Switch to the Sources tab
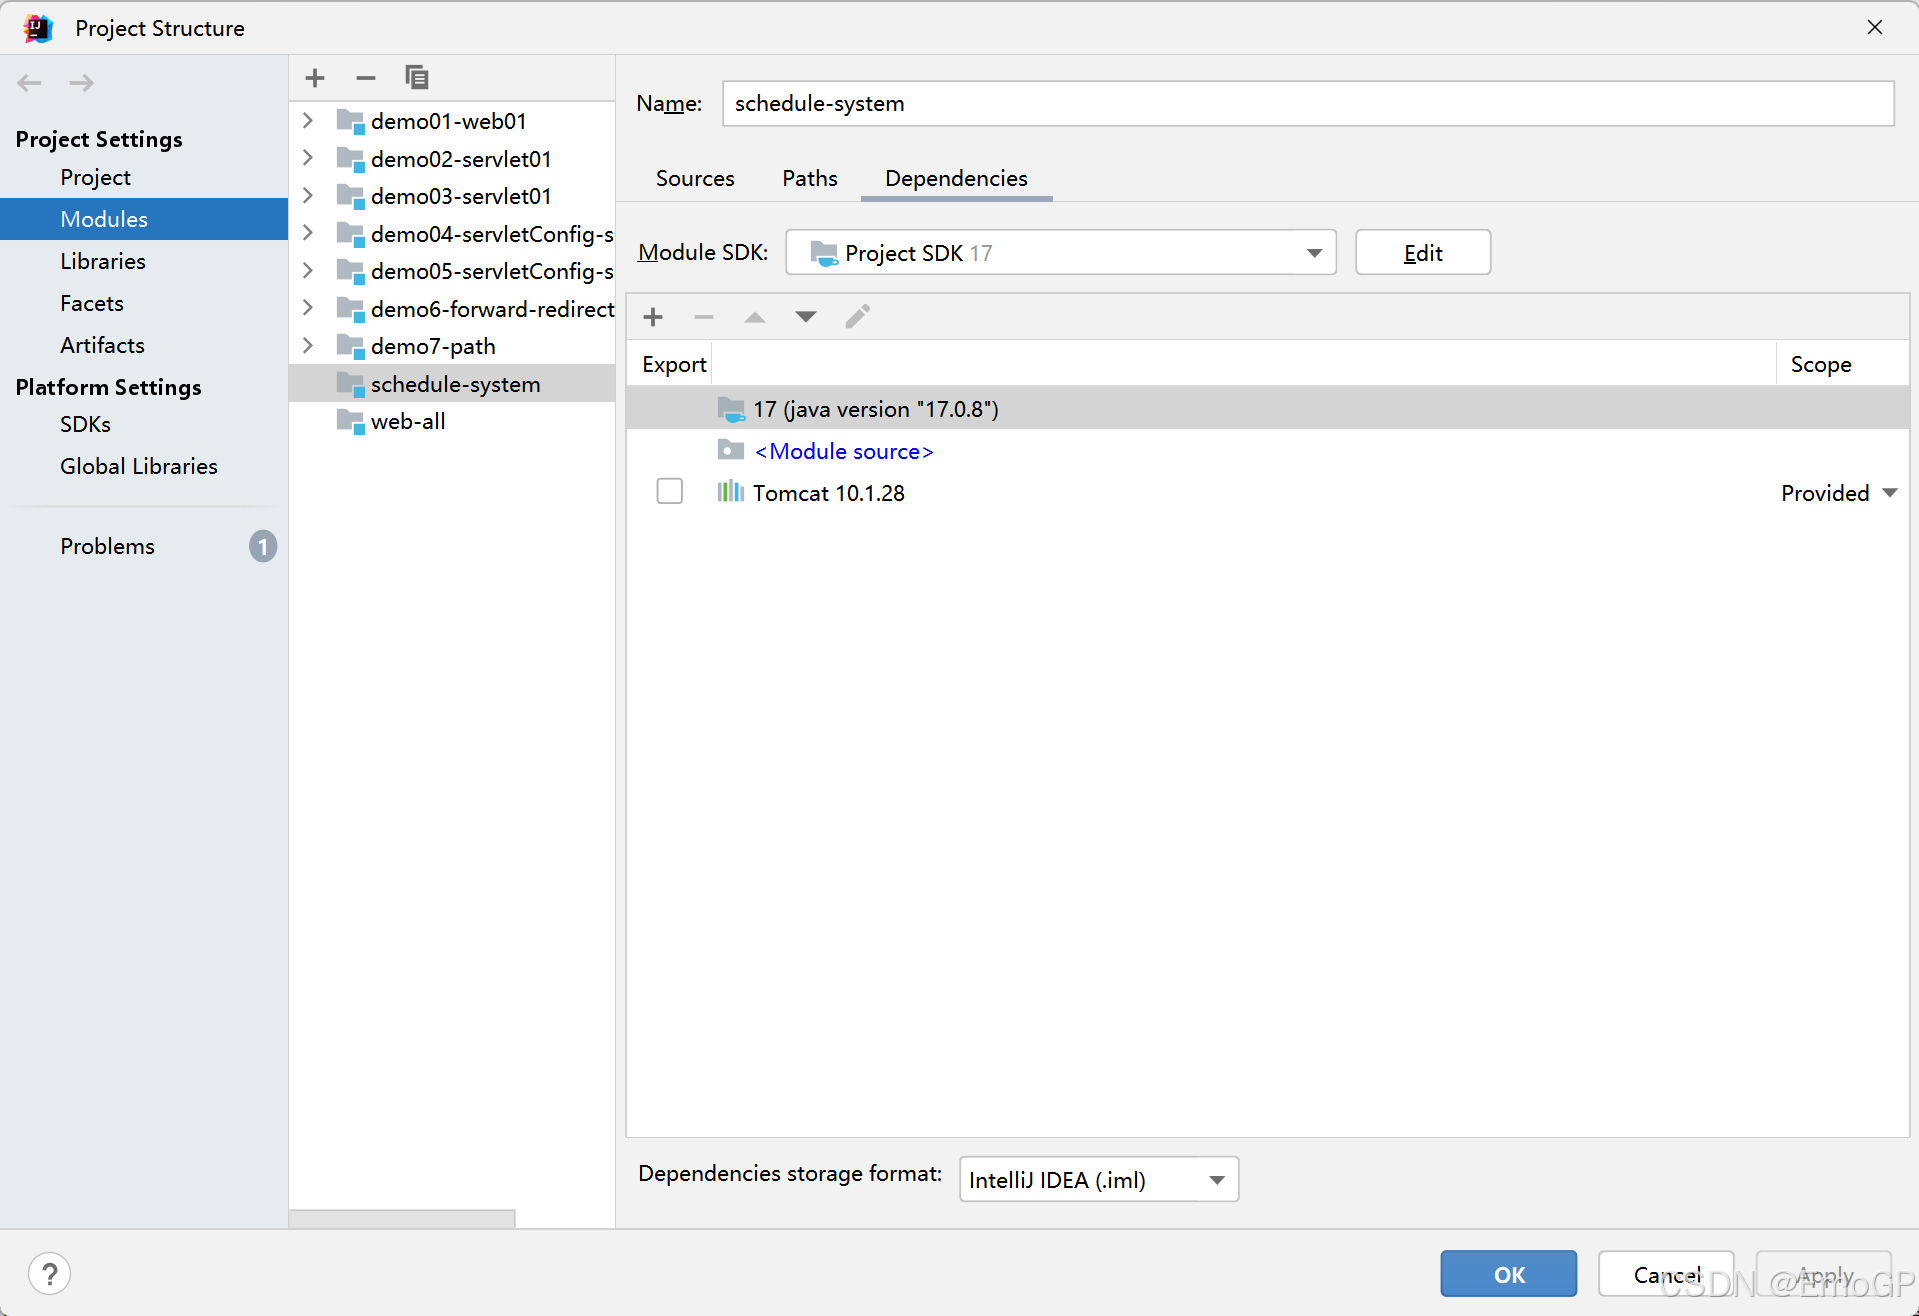Viewport: 1919px width, 1316px height. (x=695, y=178)
